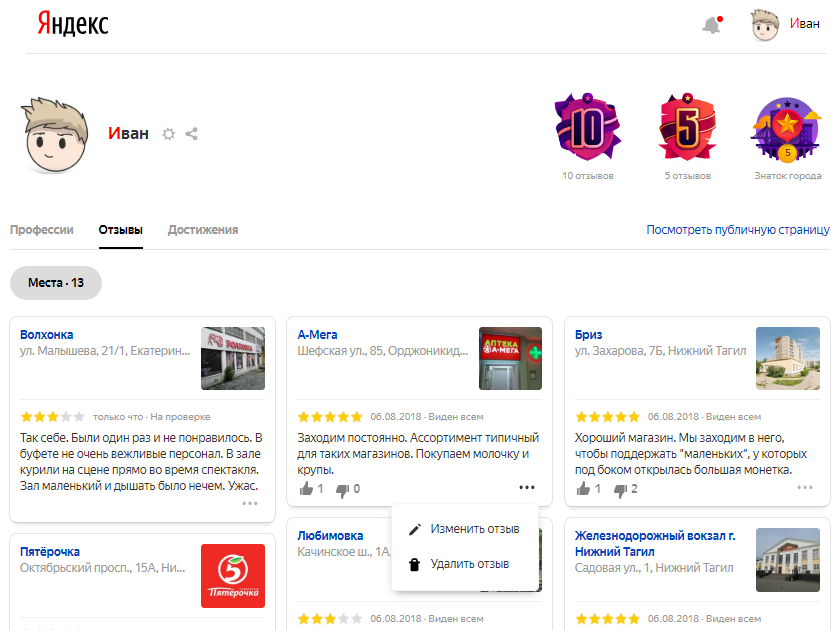The height and width of the screenshot is (630, 840).
Task: Open the Любимовка place link
Action: point(330,536)
